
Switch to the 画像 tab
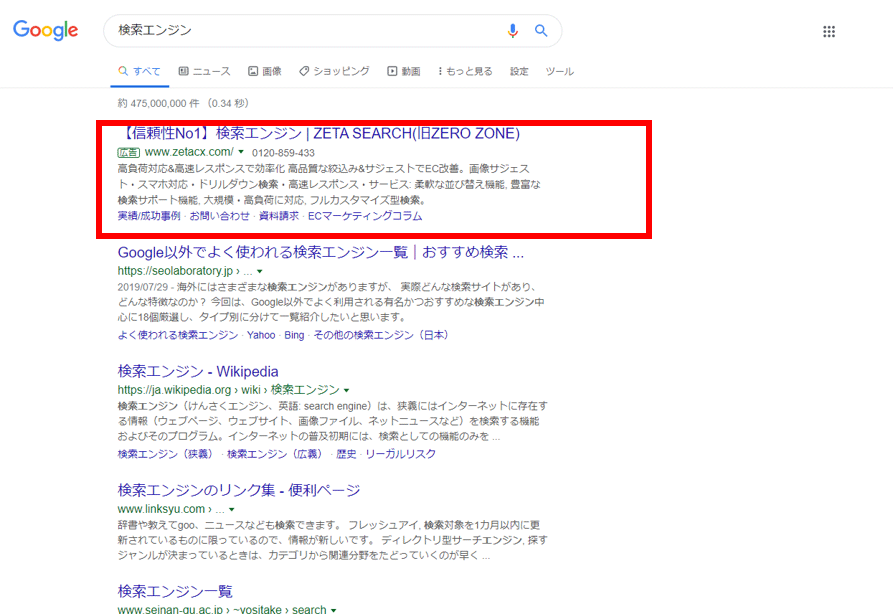coord(265,71)
